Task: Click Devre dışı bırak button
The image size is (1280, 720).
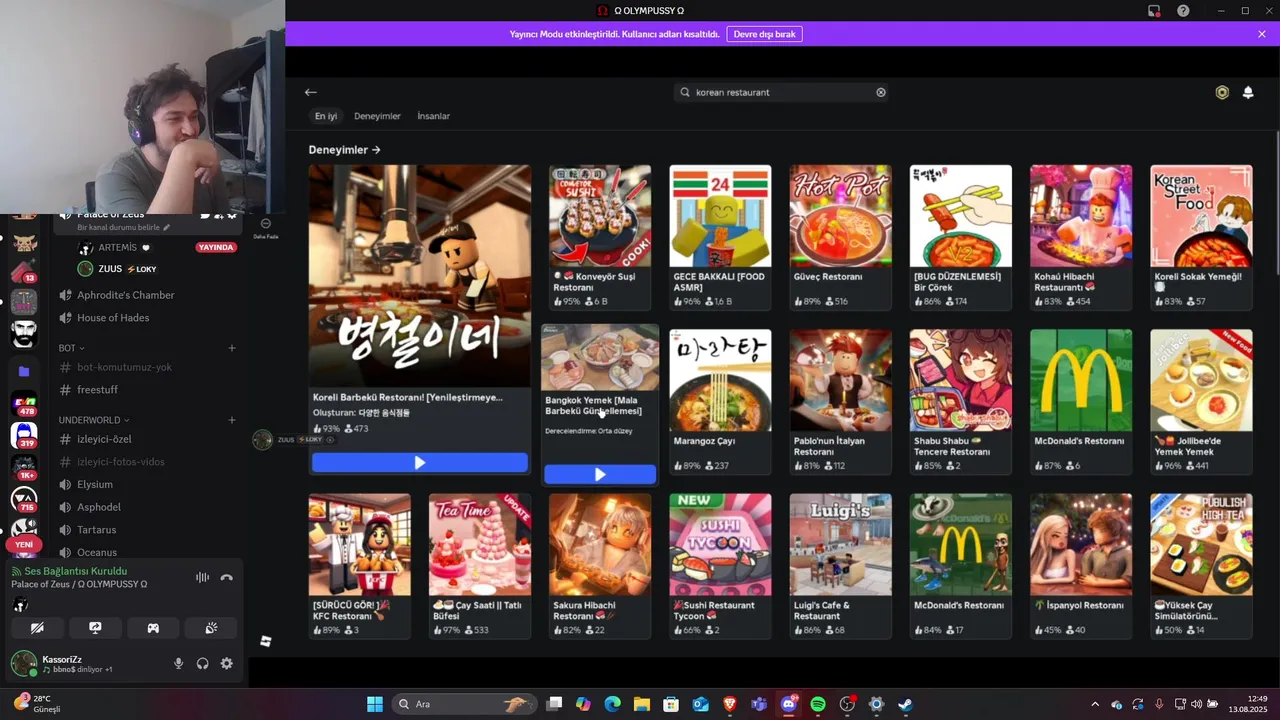Action: 764,34
